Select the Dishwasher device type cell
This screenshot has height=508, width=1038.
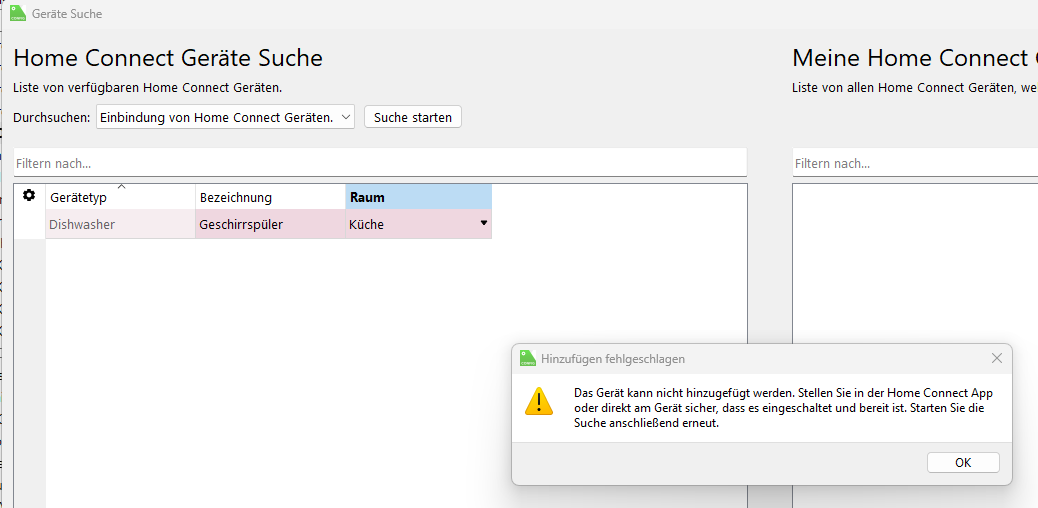[x=120, y=225]
